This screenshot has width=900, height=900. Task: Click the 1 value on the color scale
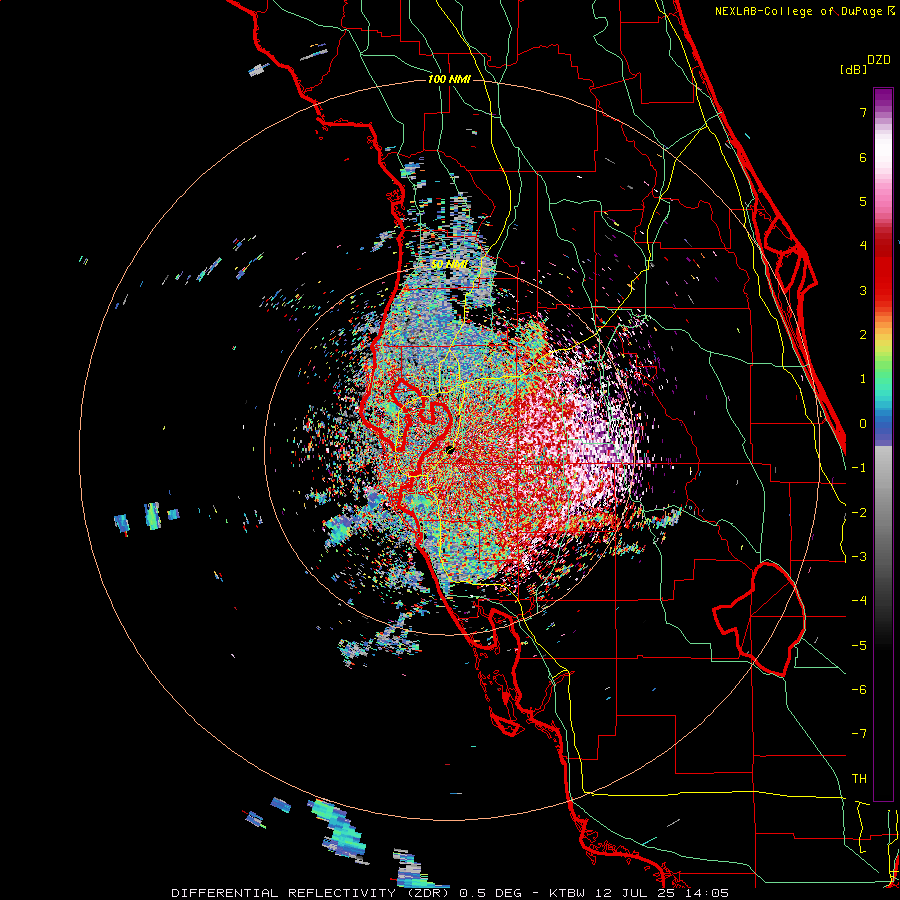tap(863, 379)
